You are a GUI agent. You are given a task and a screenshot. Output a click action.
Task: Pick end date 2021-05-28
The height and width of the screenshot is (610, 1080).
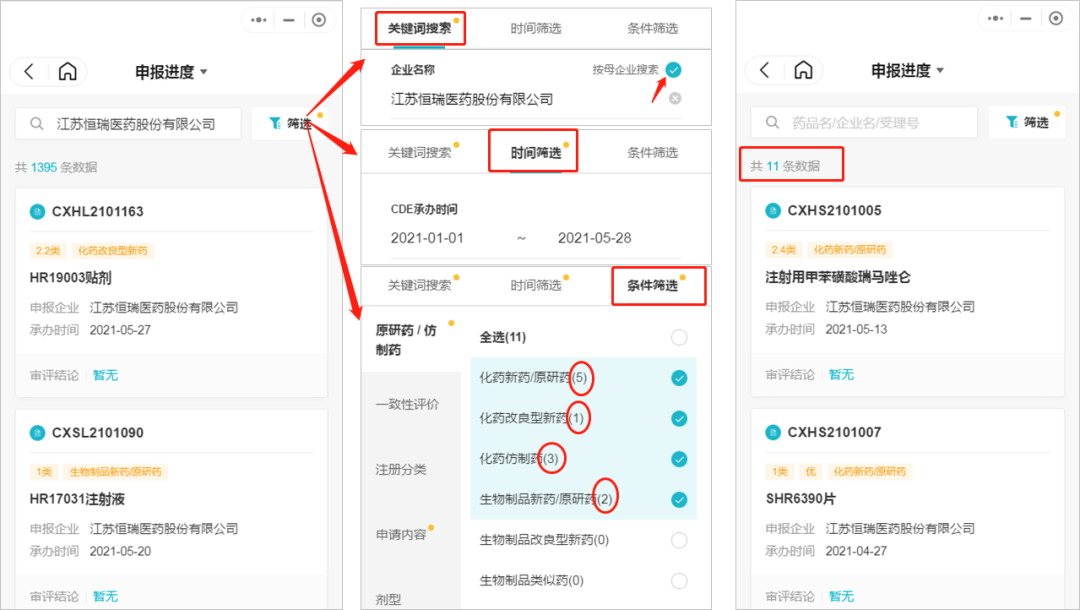[594, 238]
